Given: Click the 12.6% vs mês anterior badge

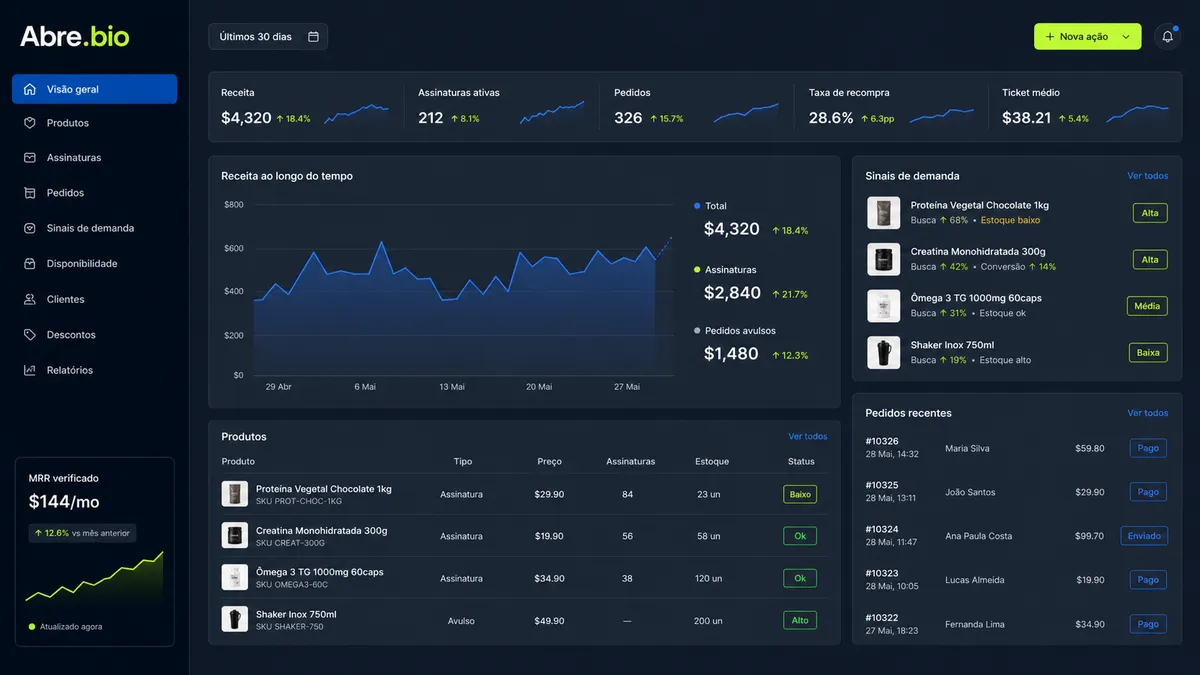Looking at the screenshot, I should click(83, 533).
